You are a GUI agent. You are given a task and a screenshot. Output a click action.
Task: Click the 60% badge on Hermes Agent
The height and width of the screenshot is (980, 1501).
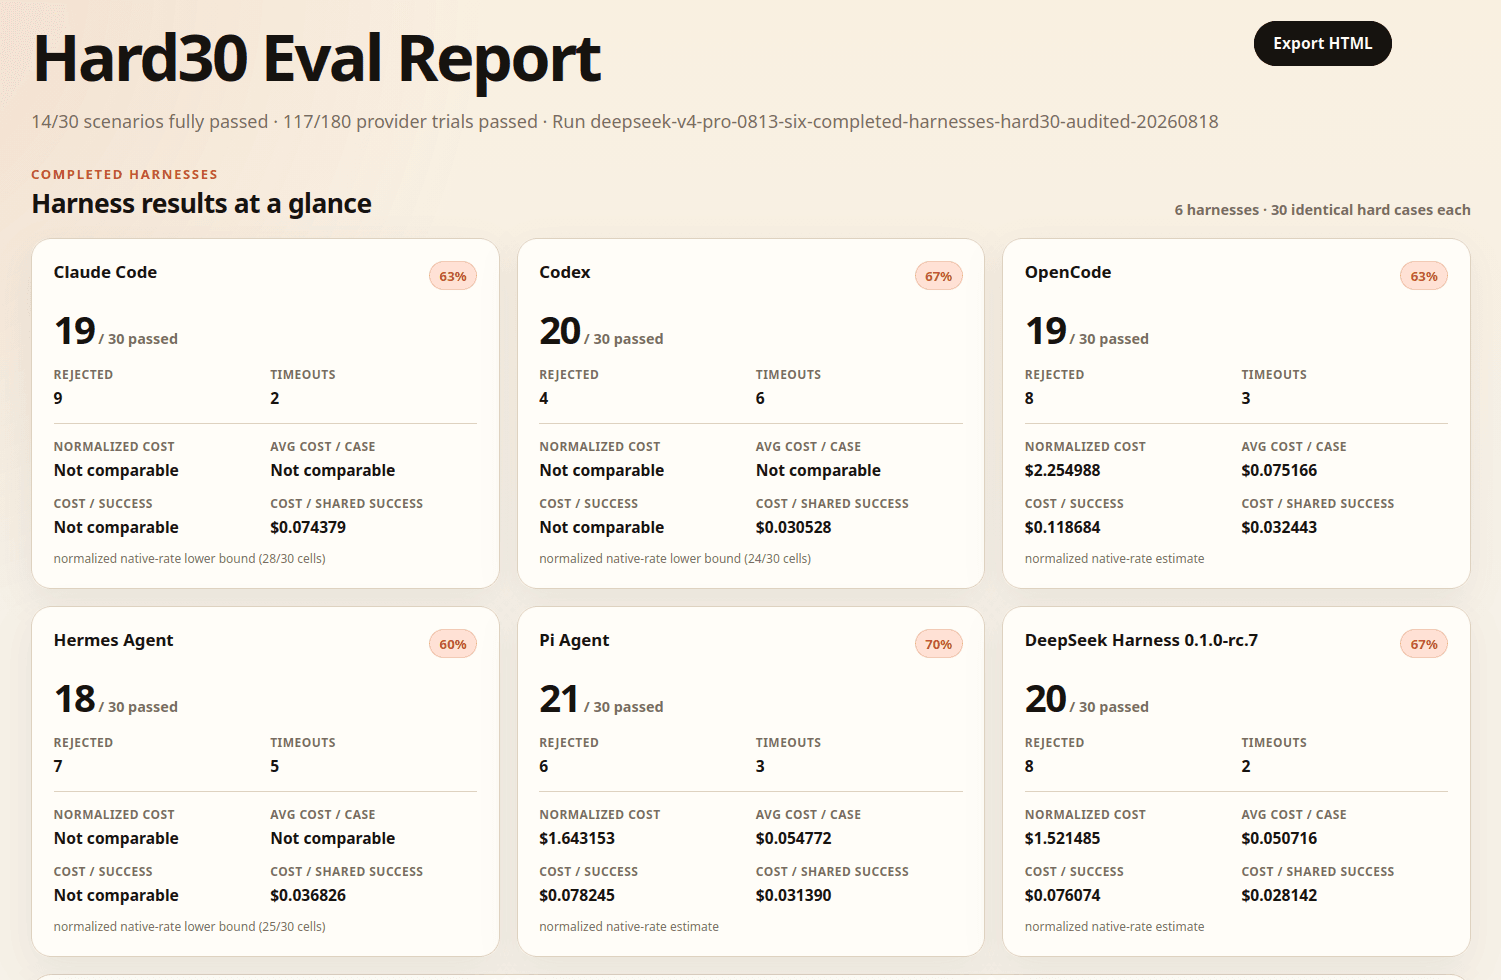[453, 644]
